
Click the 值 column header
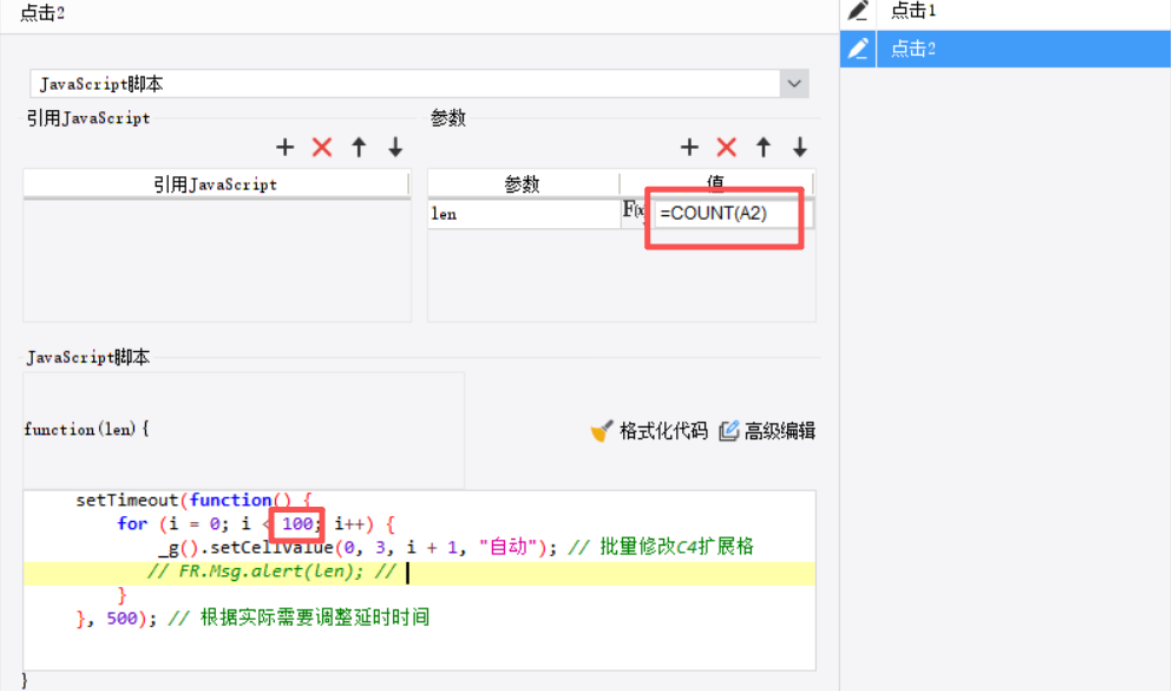(x=715, y=184)
